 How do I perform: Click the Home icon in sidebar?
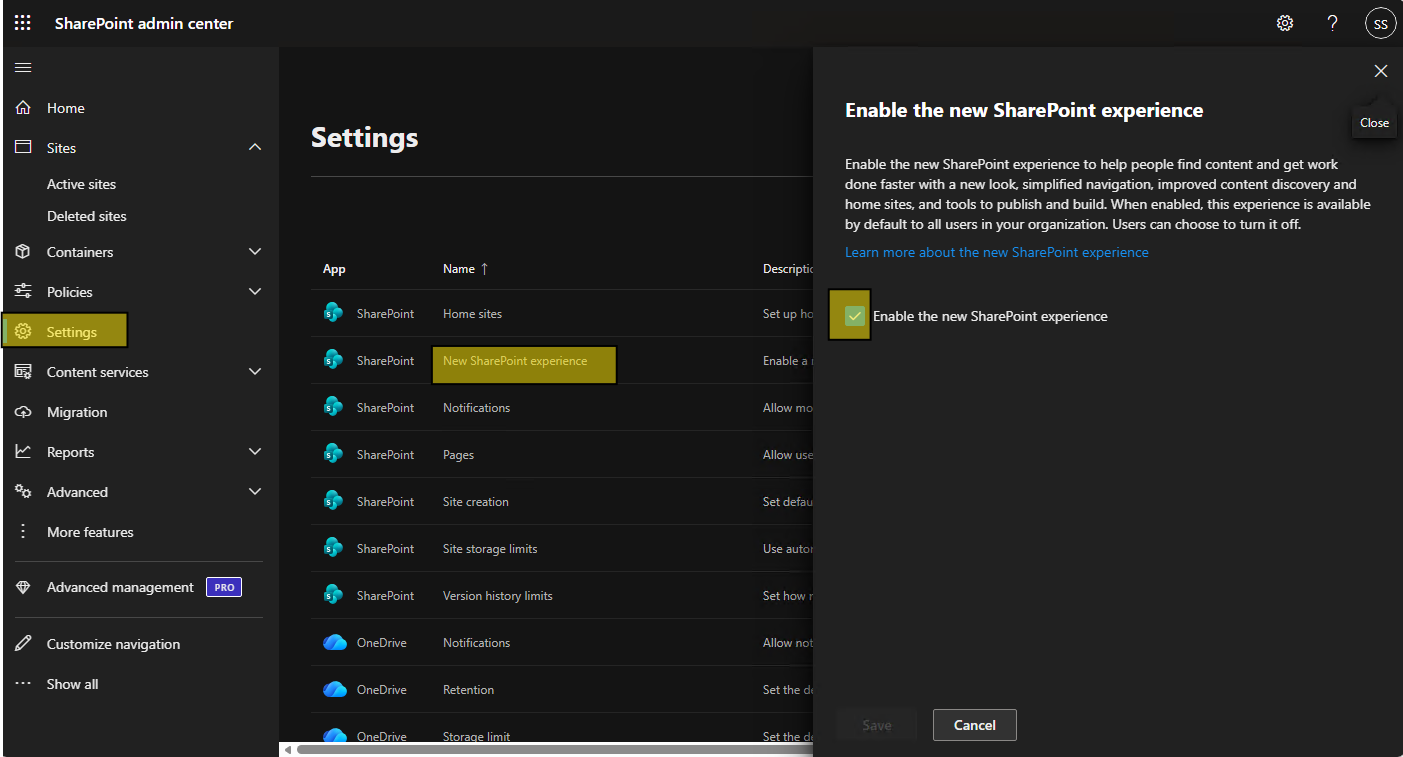point(23,108)
